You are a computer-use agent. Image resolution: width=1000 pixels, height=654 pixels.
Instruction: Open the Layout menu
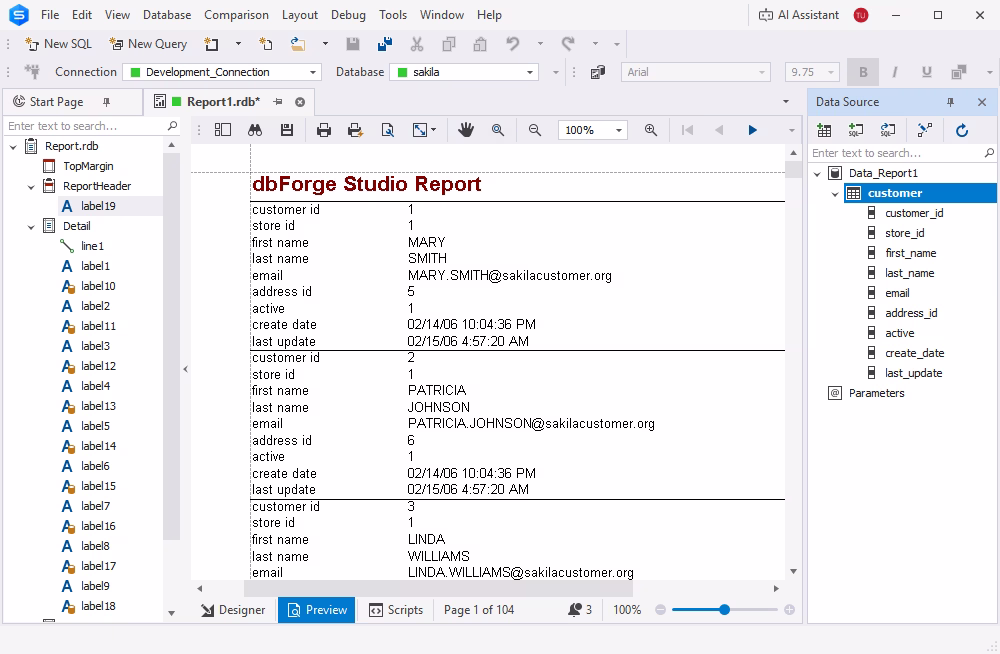[300, 15]
